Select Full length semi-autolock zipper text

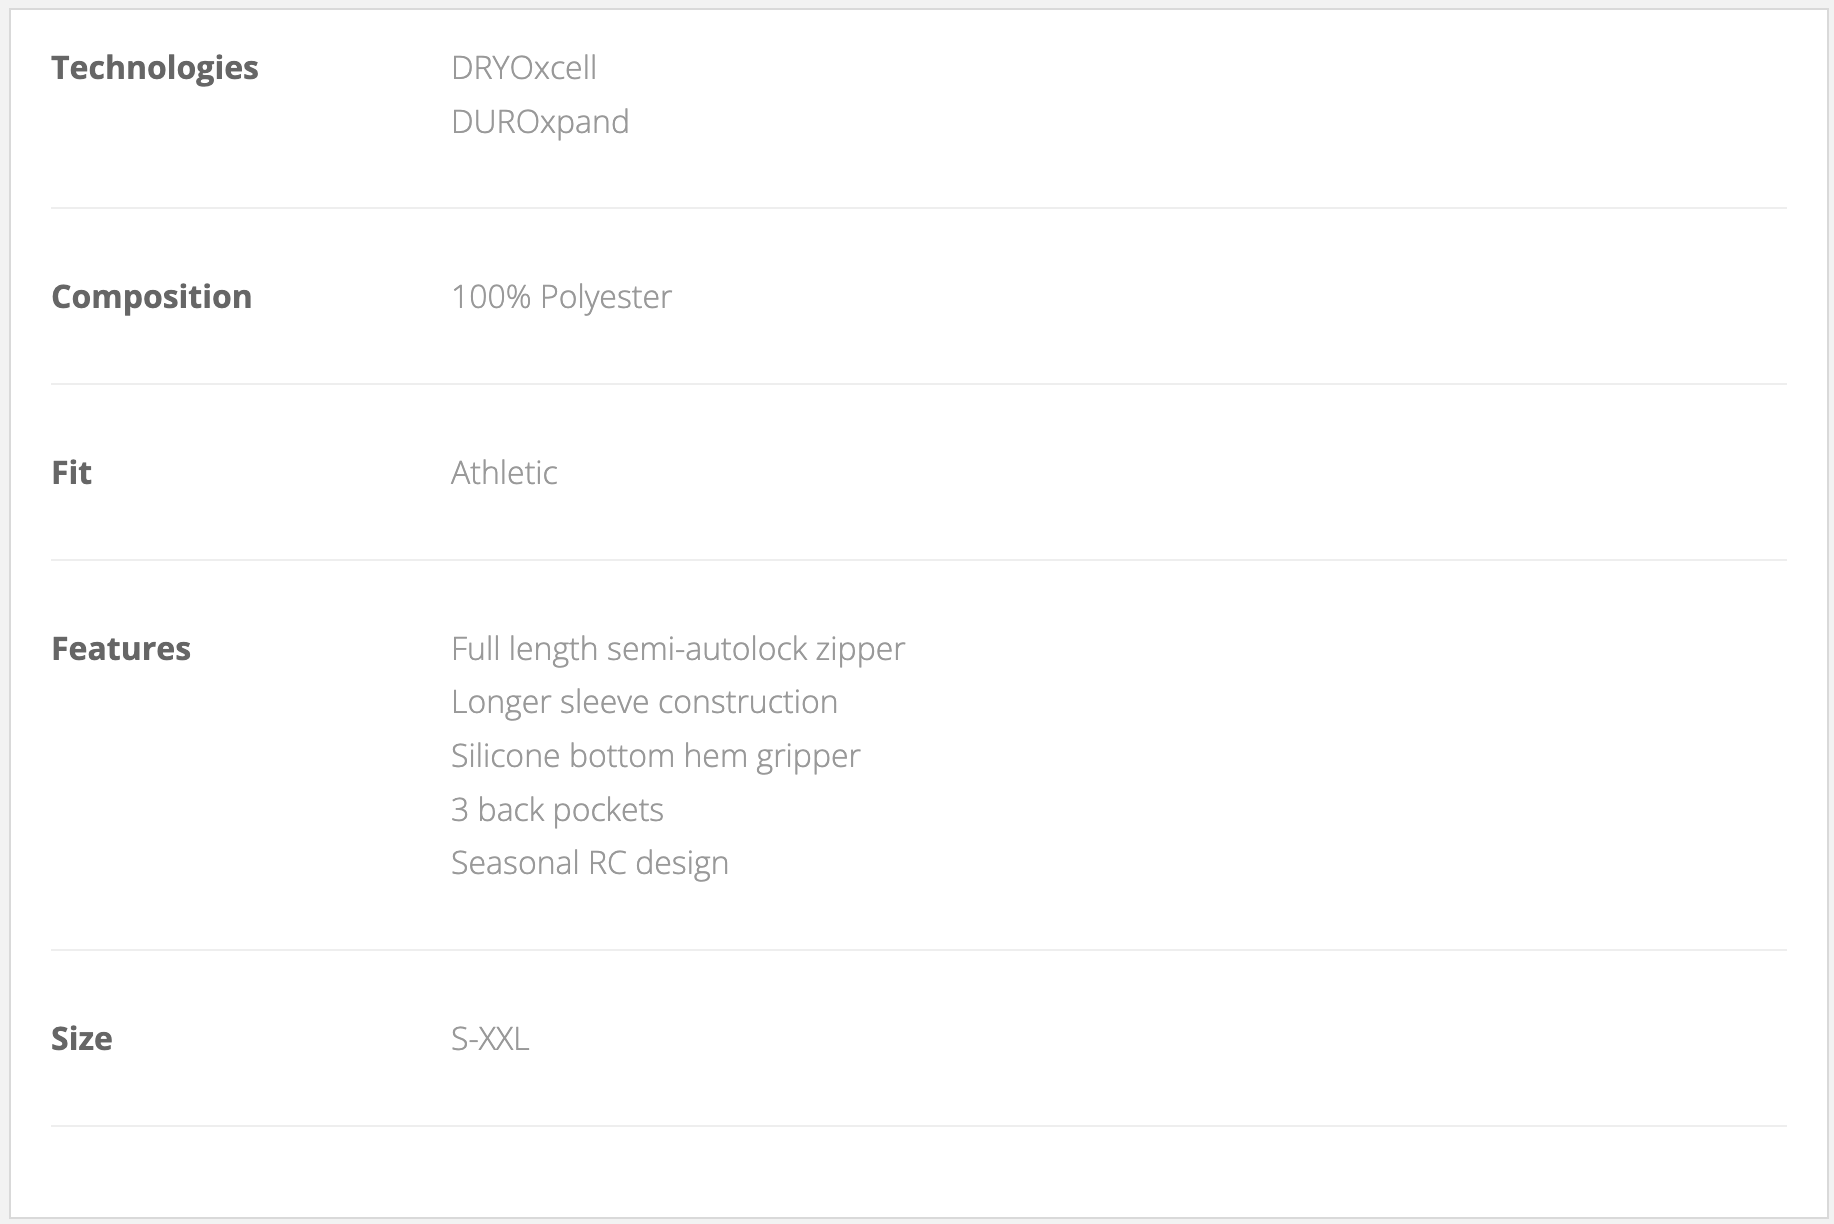click(677, 649)
